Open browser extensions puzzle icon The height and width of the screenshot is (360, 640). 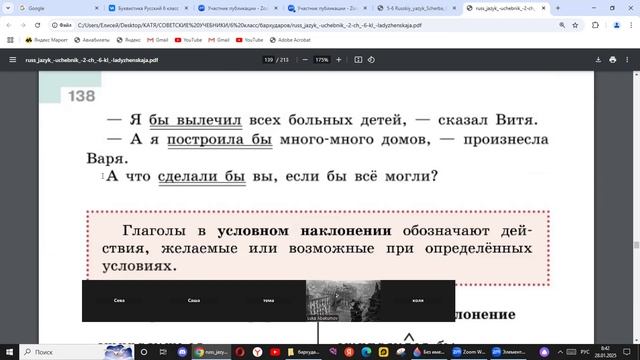pyautogui.click(x=595, y=25)
